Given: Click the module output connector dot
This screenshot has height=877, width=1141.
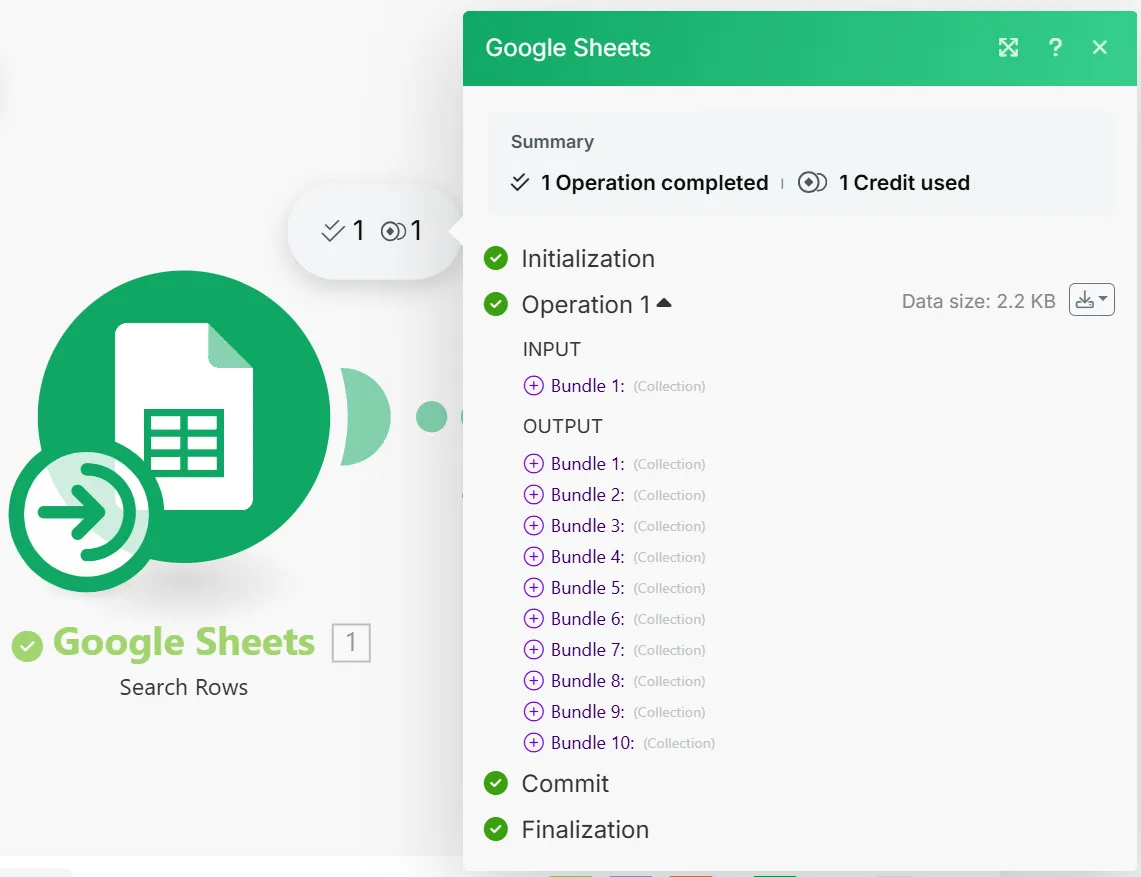Looking at the screenshot, I should tap(432, 416).
